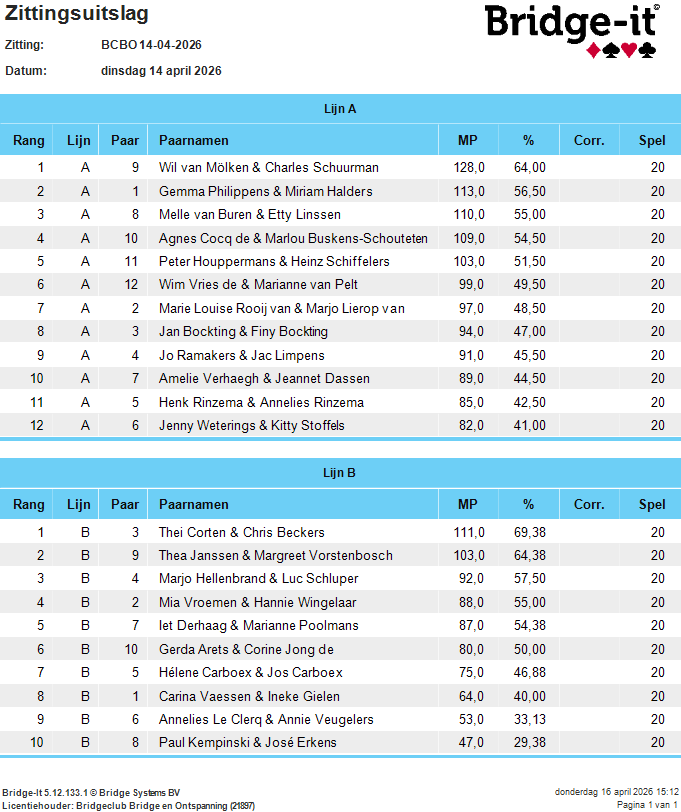The height and width of the screenshot is (812, 681).
Task: Click the black spade suit symbol
Action: tap(611, 50)
